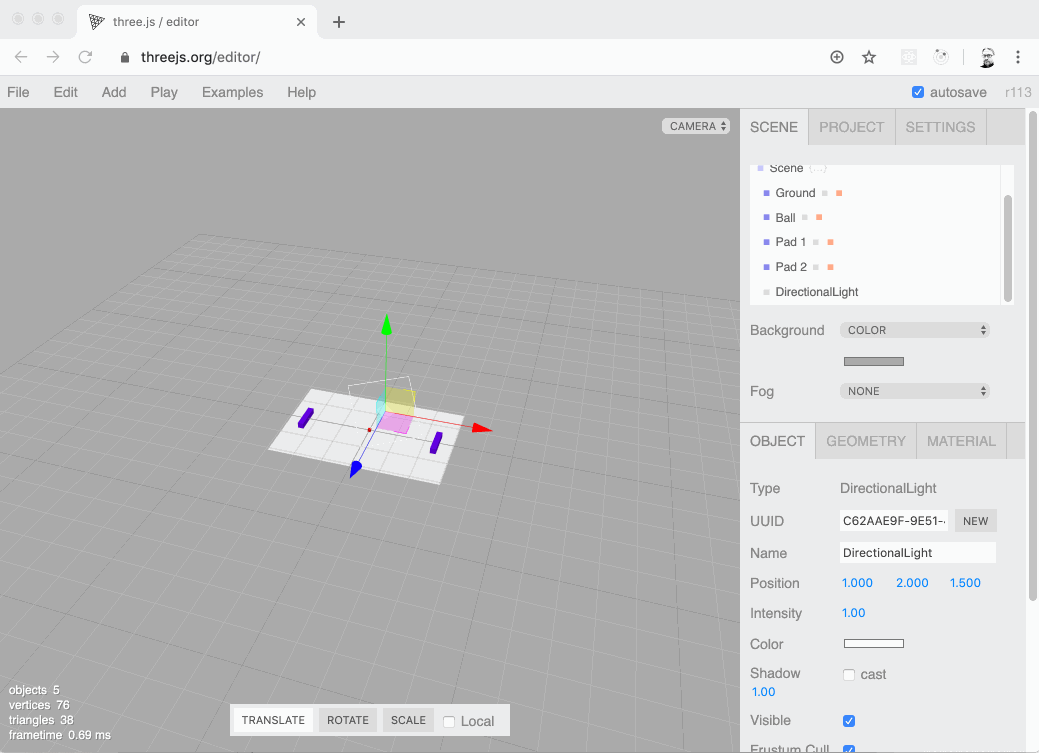
Task: Select the SCALE mode button
Action: (x=408, y=720)
